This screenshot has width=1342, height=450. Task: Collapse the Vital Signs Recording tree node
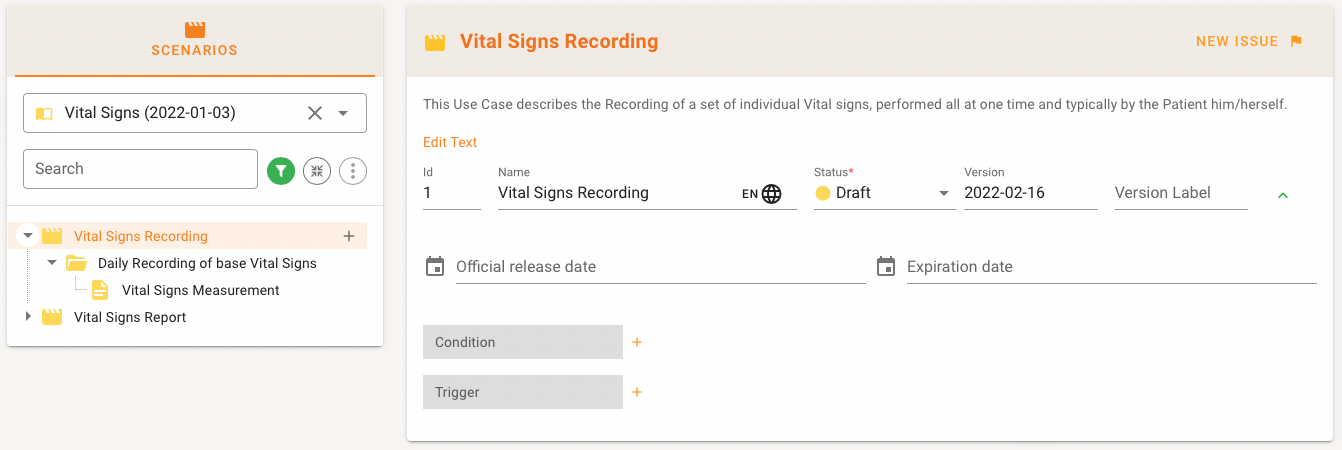[28, 236]
